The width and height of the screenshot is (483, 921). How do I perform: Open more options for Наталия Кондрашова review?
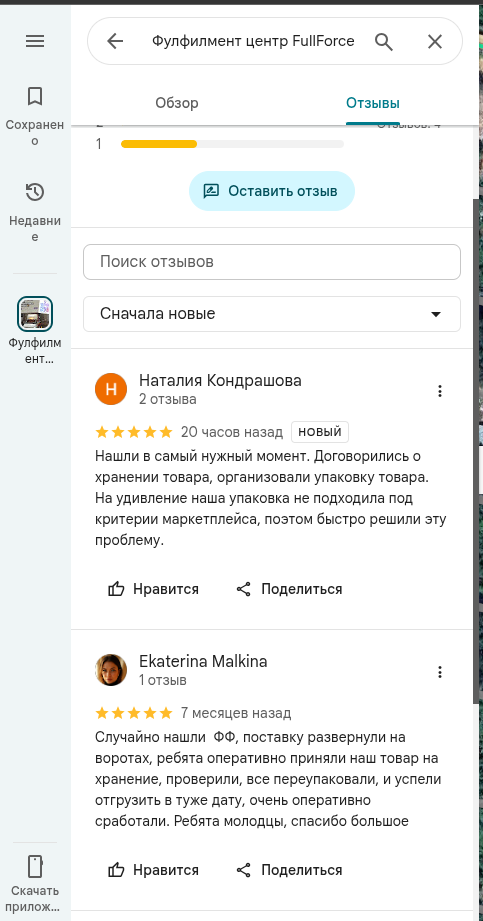coord(440,391)
